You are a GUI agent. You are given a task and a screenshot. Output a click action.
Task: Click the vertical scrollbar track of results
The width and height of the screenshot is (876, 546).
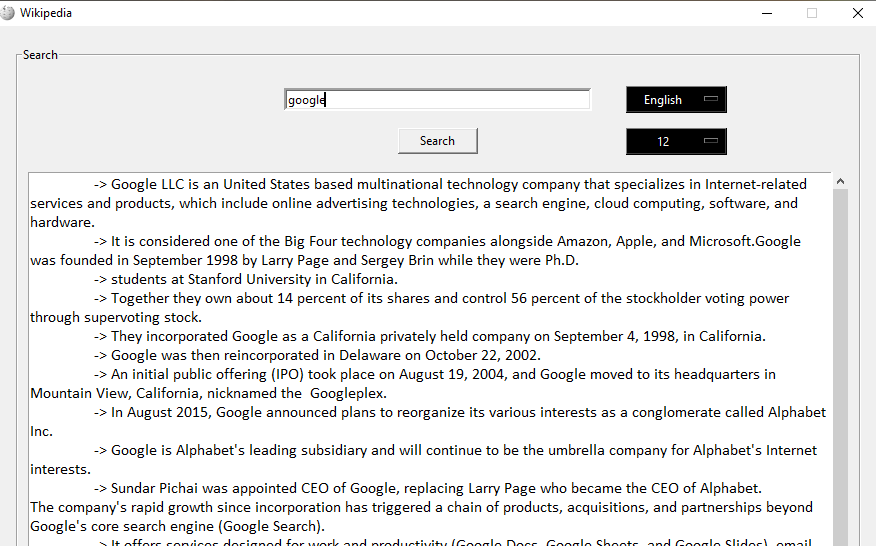[x=840, y=367]
